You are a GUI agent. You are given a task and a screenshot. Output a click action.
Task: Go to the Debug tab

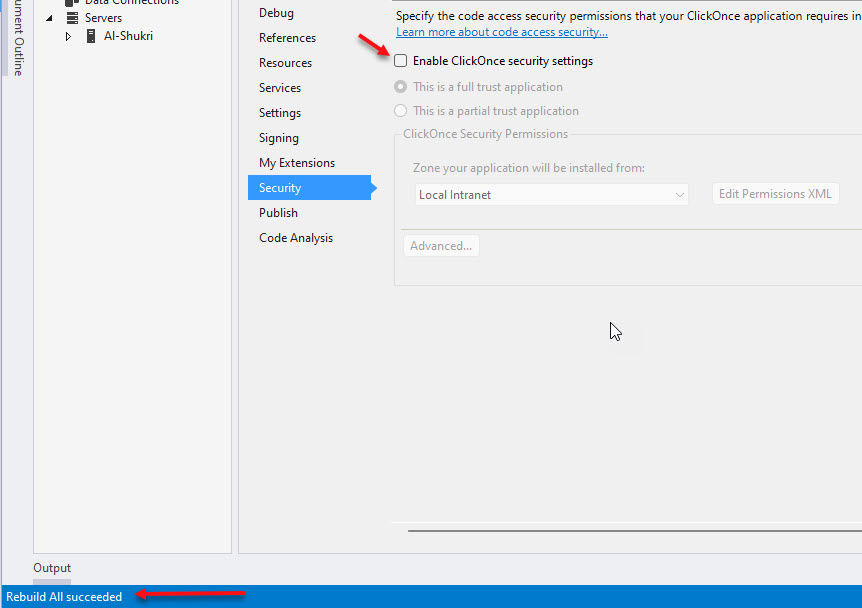(x=276, y=13)
